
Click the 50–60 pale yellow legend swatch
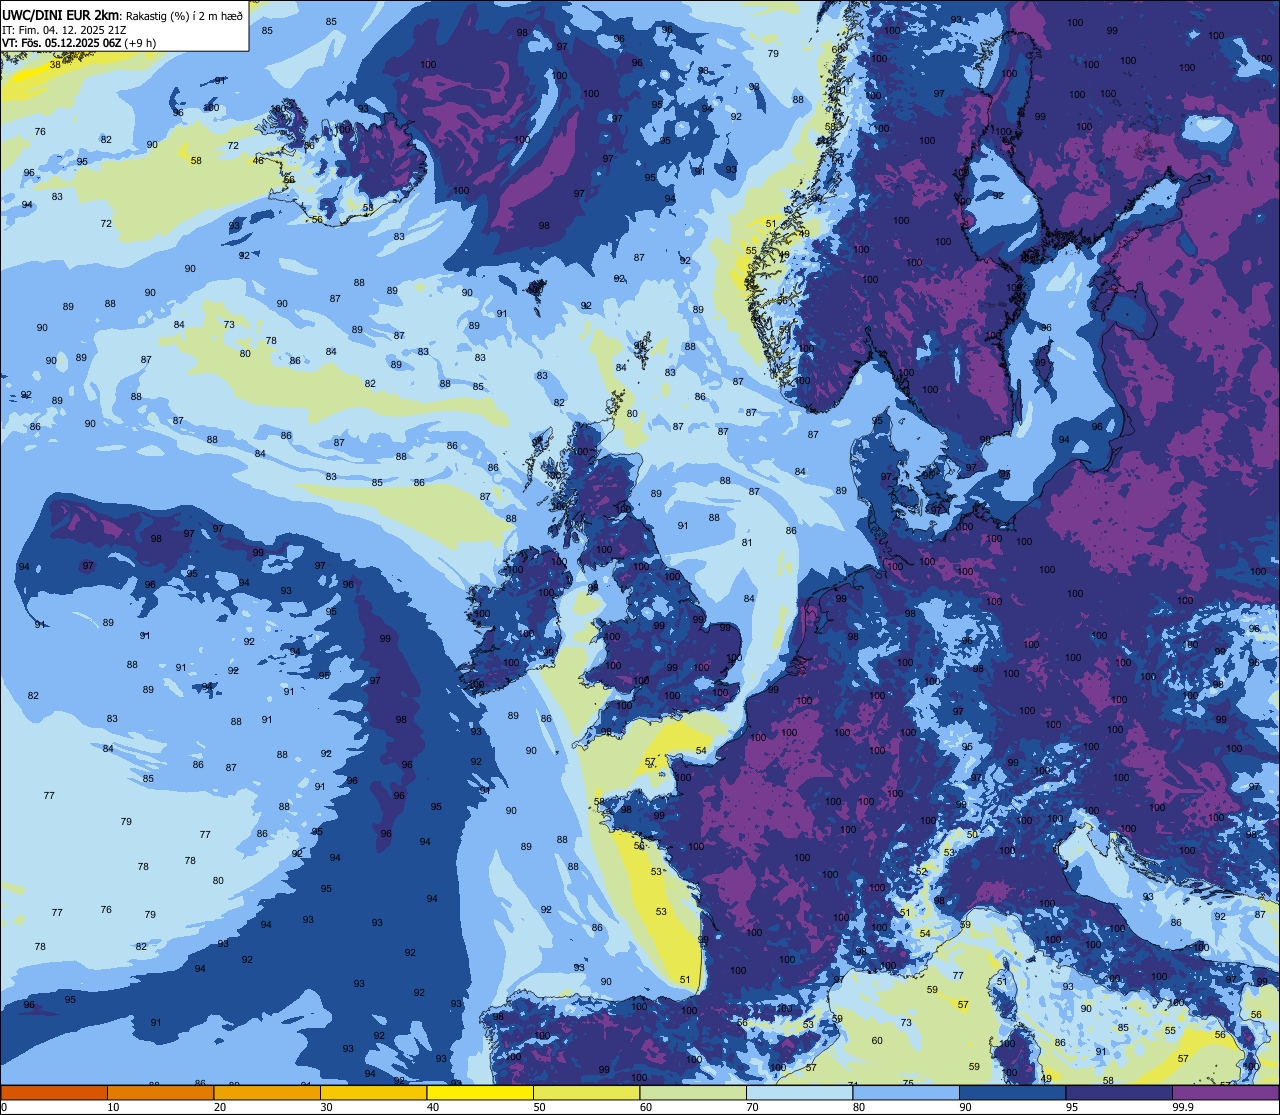586,1092
